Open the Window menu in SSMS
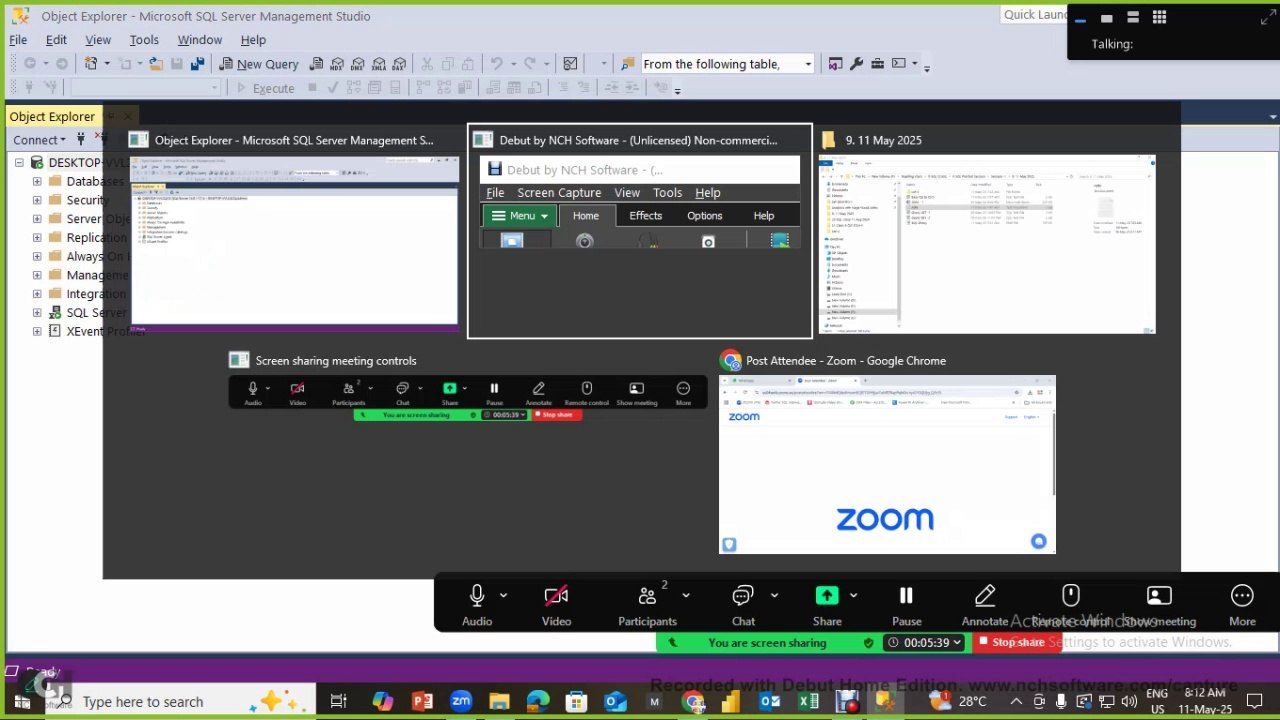This screenshot has width=1280, height=720. pyautogui.click(x=199, y=40)
